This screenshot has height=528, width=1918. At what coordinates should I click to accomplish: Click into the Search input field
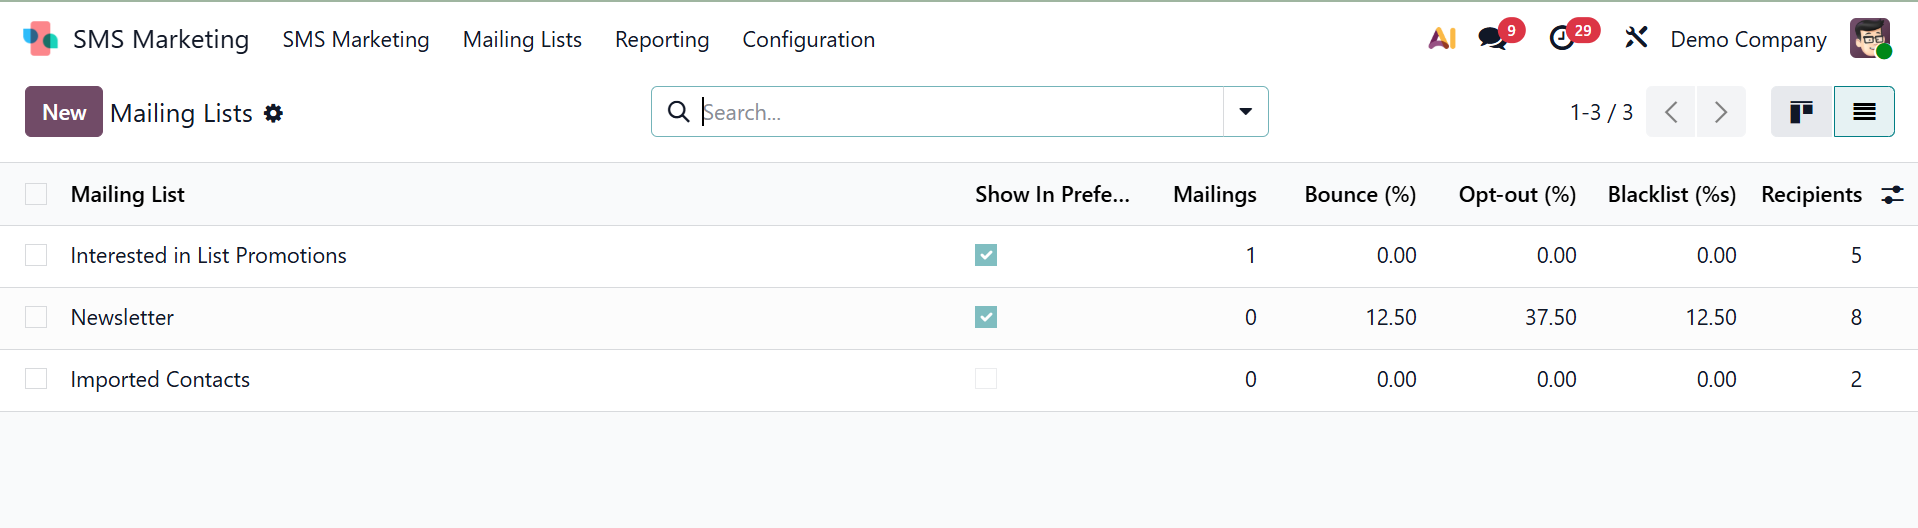(x=960, y=112)
